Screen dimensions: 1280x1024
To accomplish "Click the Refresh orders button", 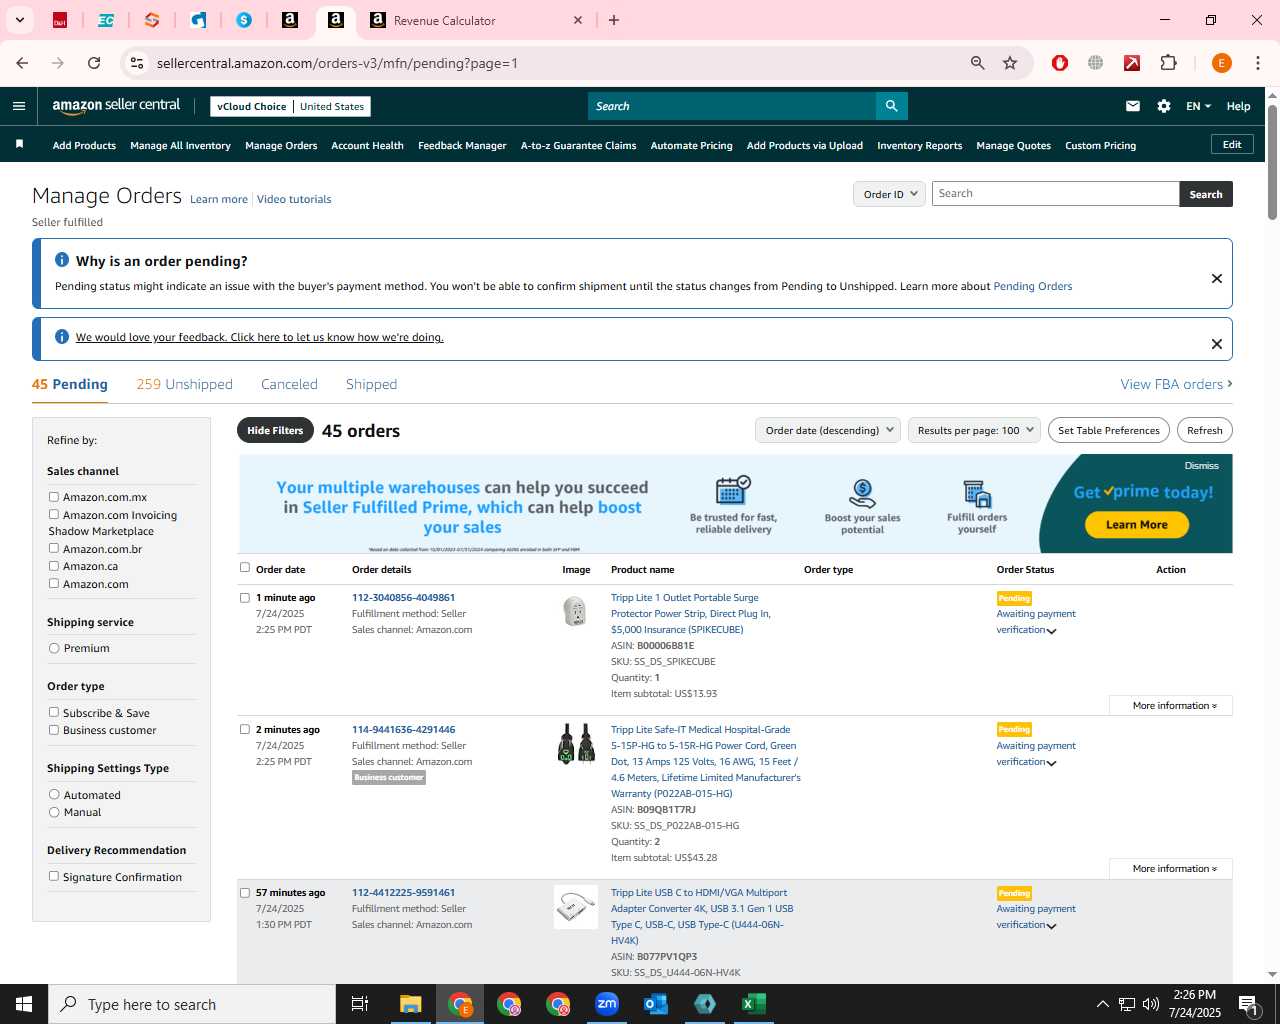I will coord(1205,430).
